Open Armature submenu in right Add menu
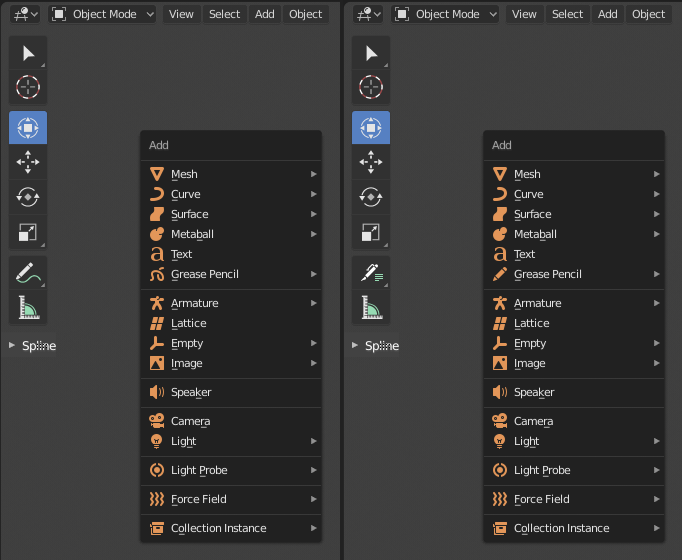 click(x=574, y=303)
